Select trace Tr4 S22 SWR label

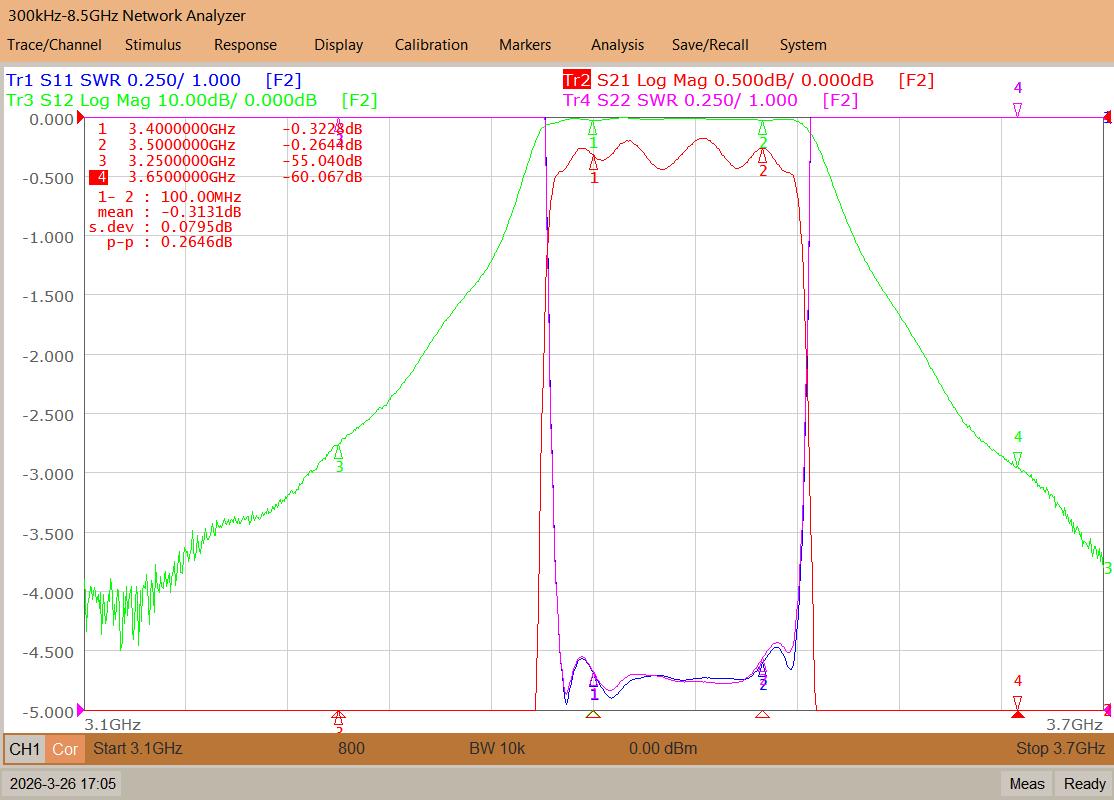710,100
